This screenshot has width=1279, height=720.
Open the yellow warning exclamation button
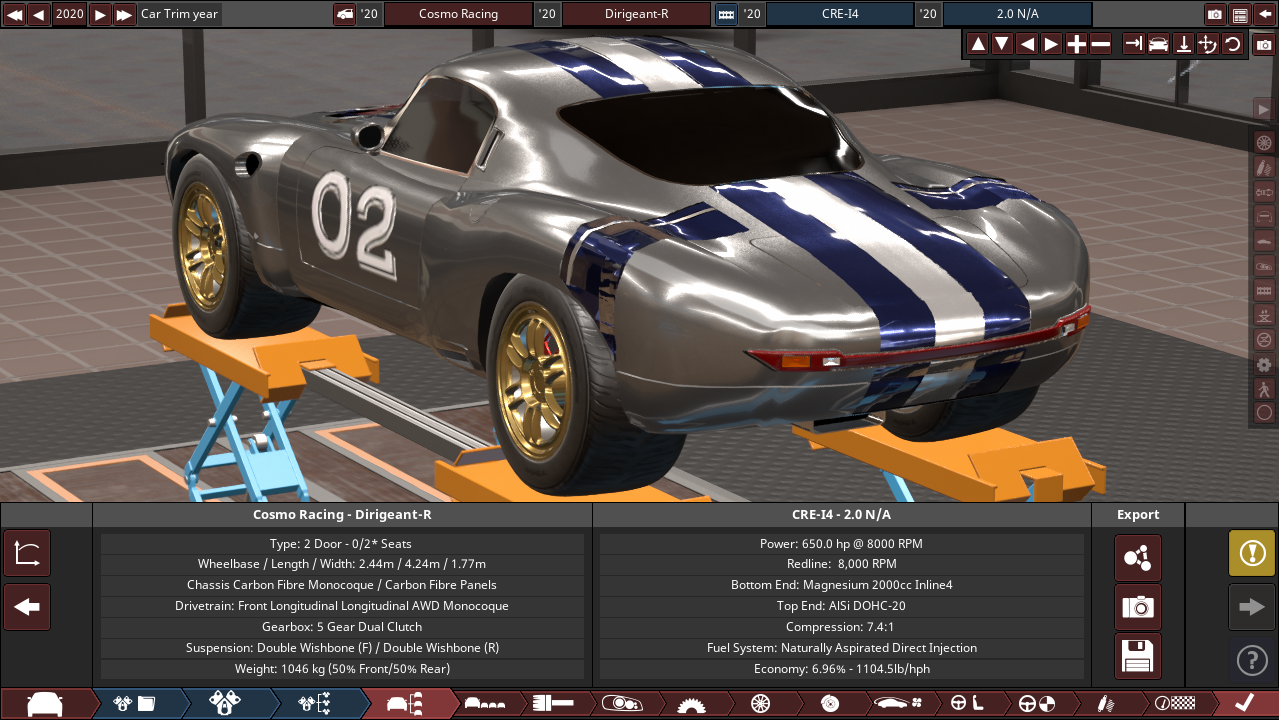(1252, 554)
